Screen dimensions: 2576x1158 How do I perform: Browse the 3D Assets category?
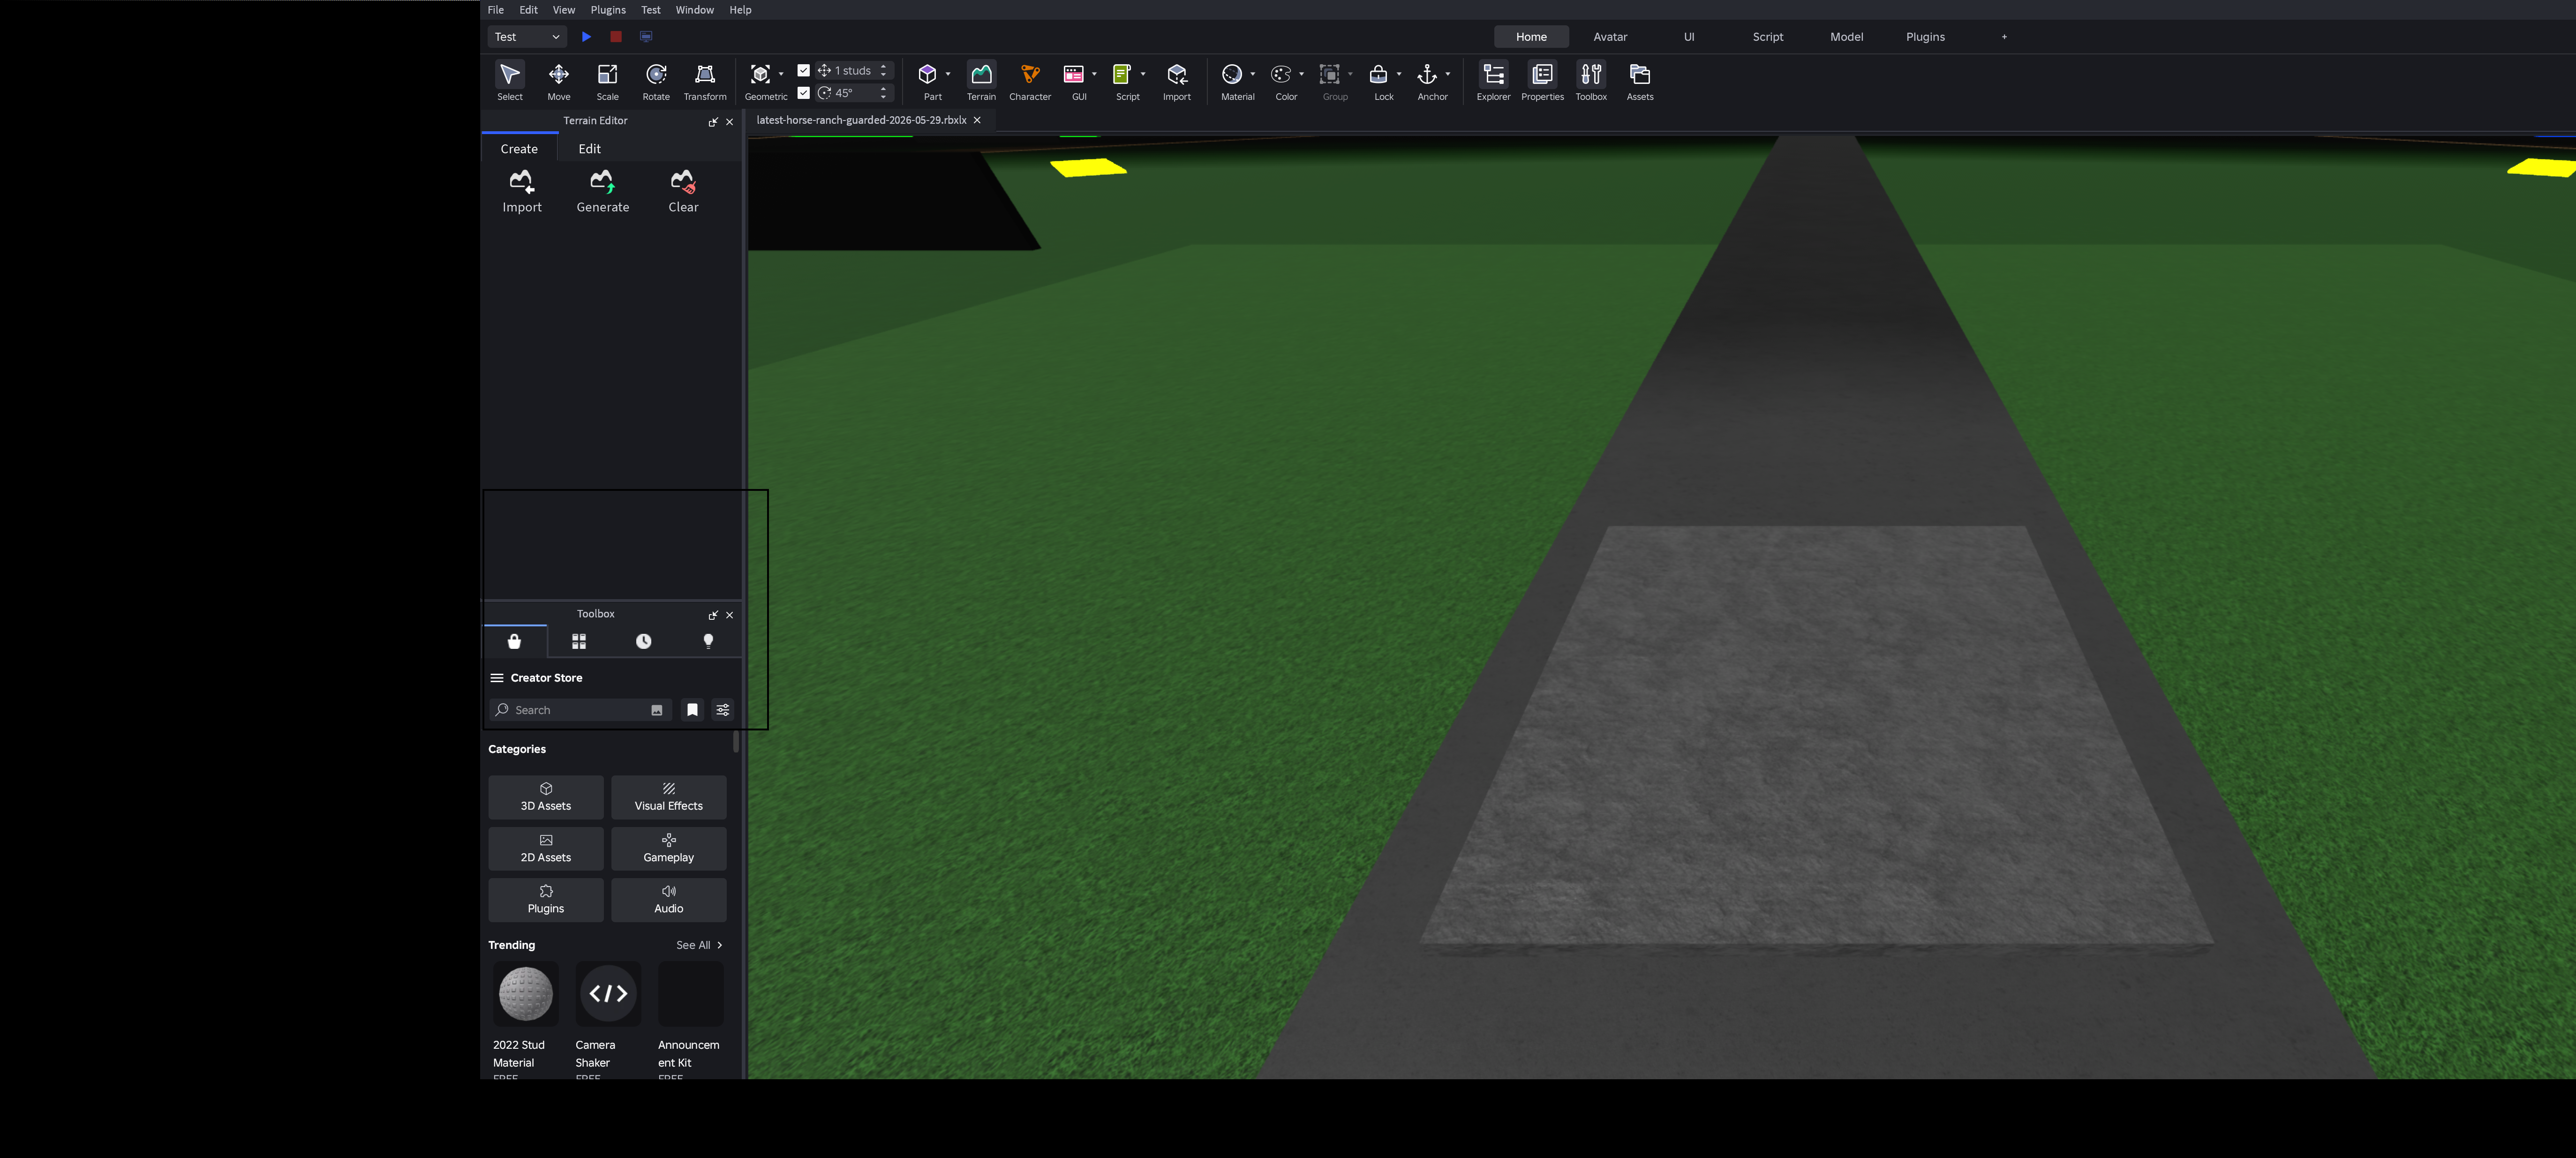pyautogui.click(x=546, y=797)
